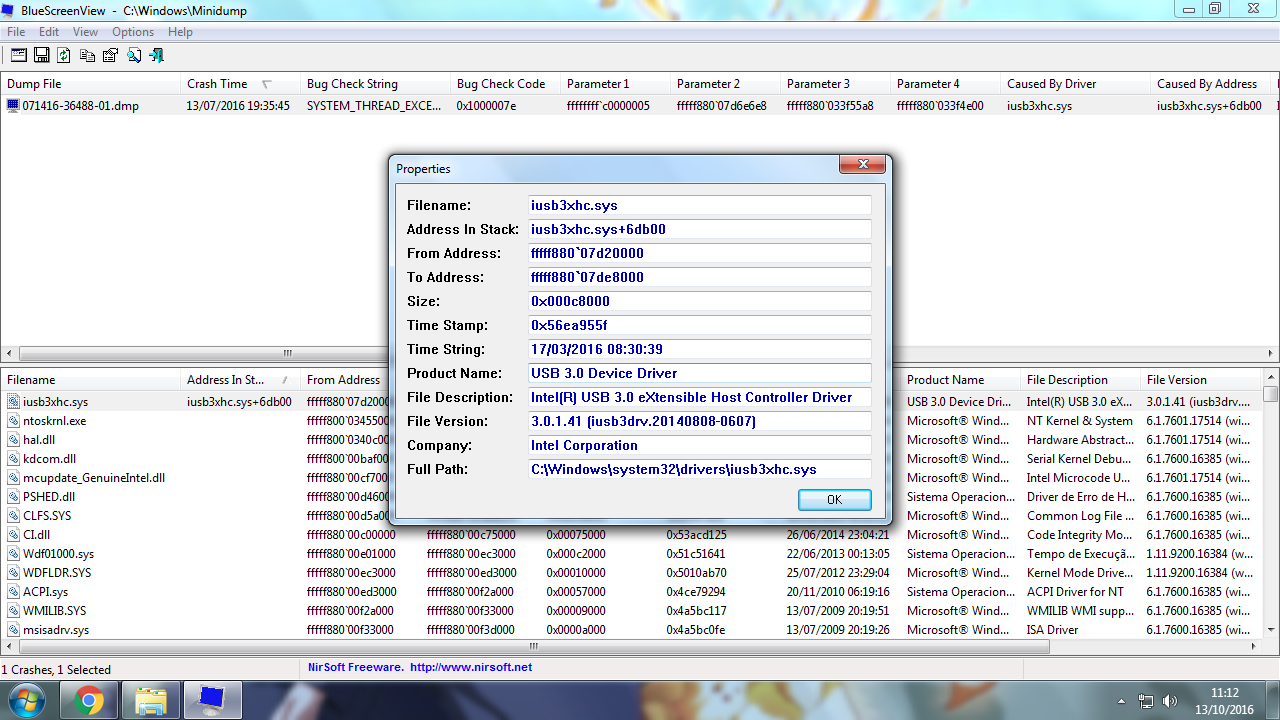Open Windows Explorer from the taskbar
The width and height of the screenshot is (1280, 720).
150,701
